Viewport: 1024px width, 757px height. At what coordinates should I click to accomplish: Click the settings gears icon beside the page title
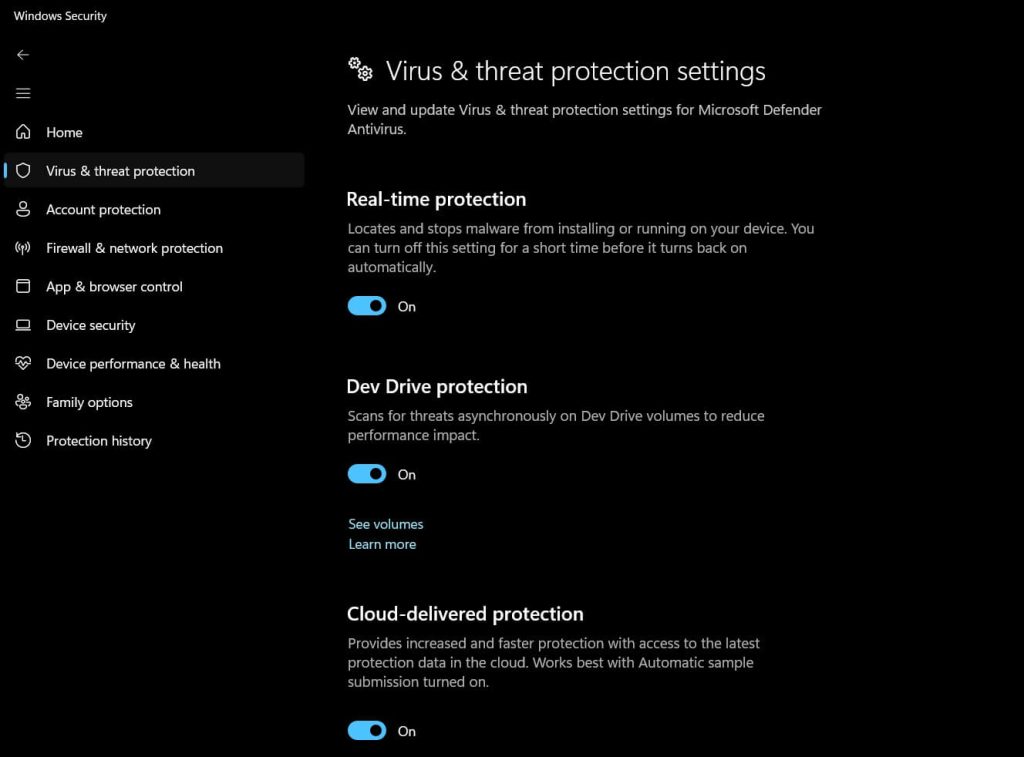pyautogui.click(x=359, y=70)
